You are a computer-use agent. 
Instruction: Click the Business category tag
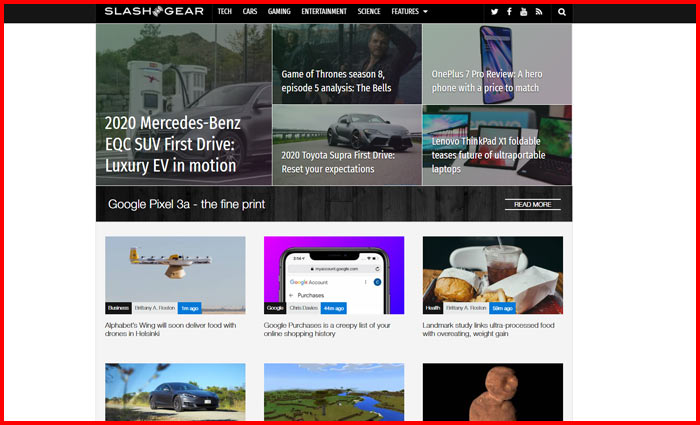(118, 308)
